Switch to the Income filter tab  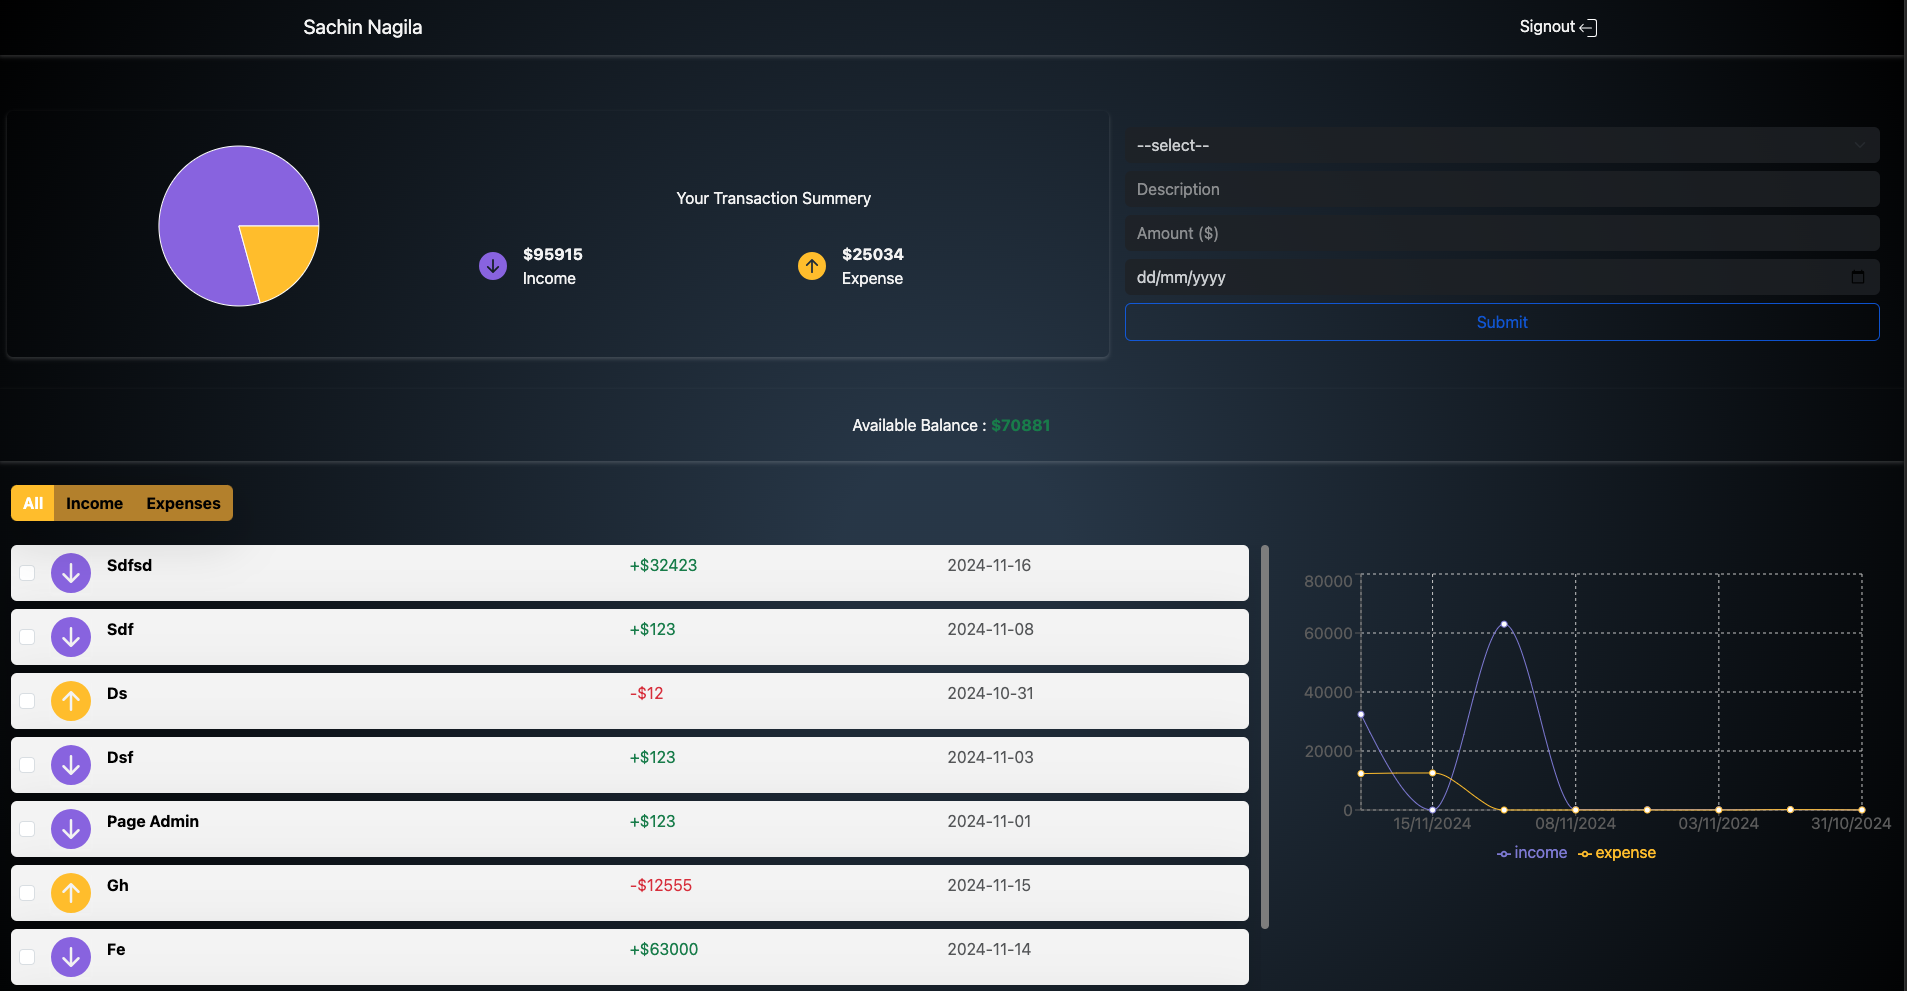coord(94,503)
